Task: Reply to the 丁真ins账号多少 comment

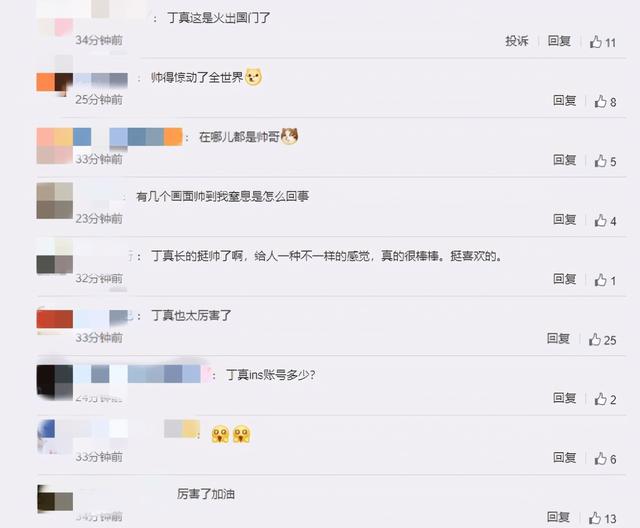Action: point(564,398)
